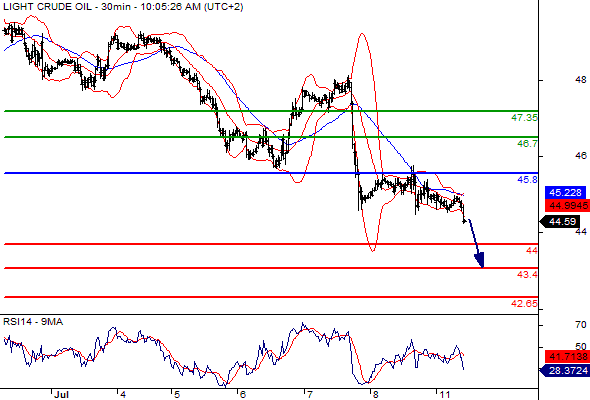Click the blue downward forecast arrow head
Screen dimensions: 590x400
click(x=479, y=261)
